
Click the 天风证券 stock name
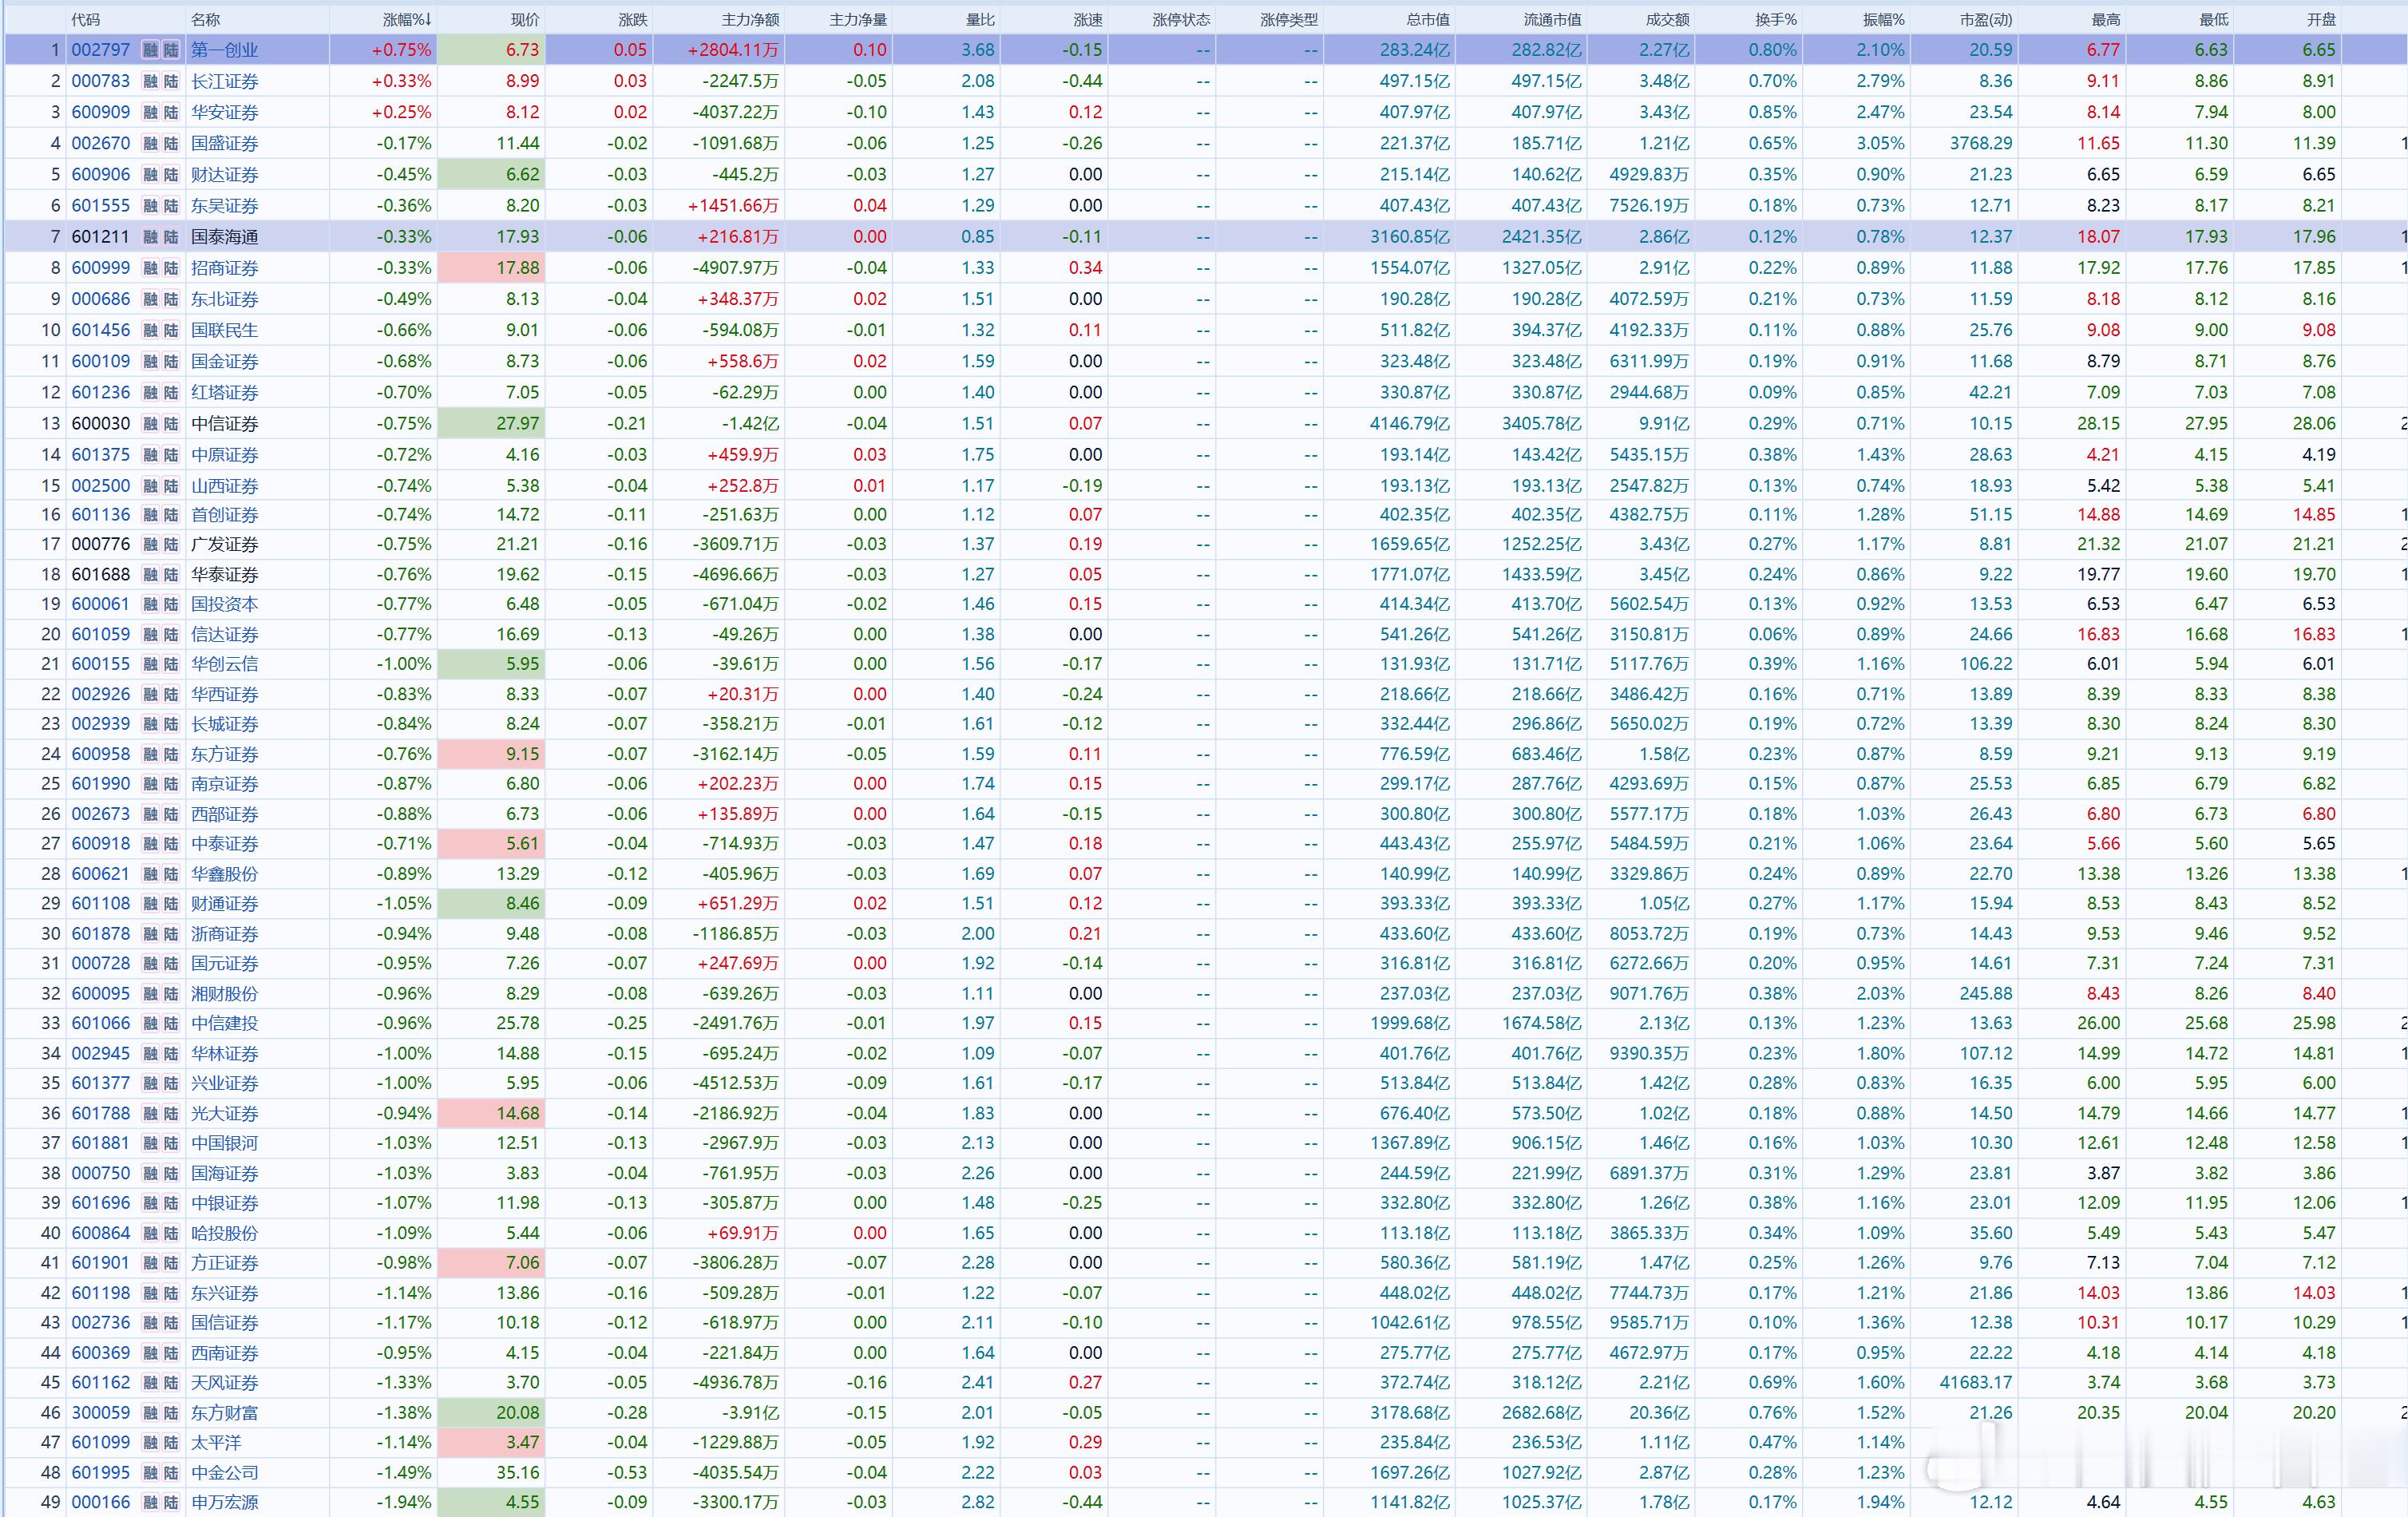pos(225,1383)
